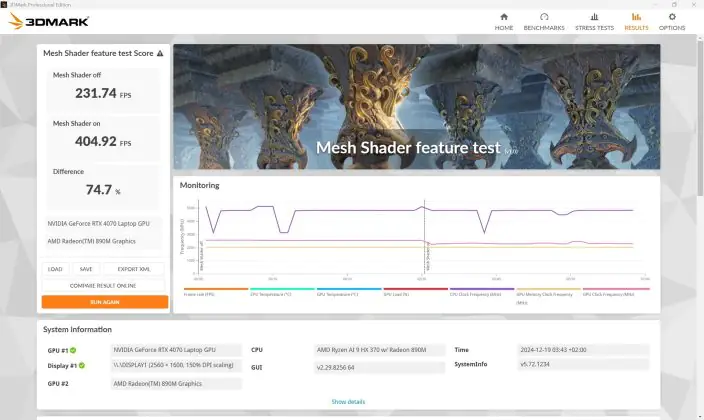The image size is (704, 420).
Task: Click the Monitoring heading
Action: tap(199, 186)
